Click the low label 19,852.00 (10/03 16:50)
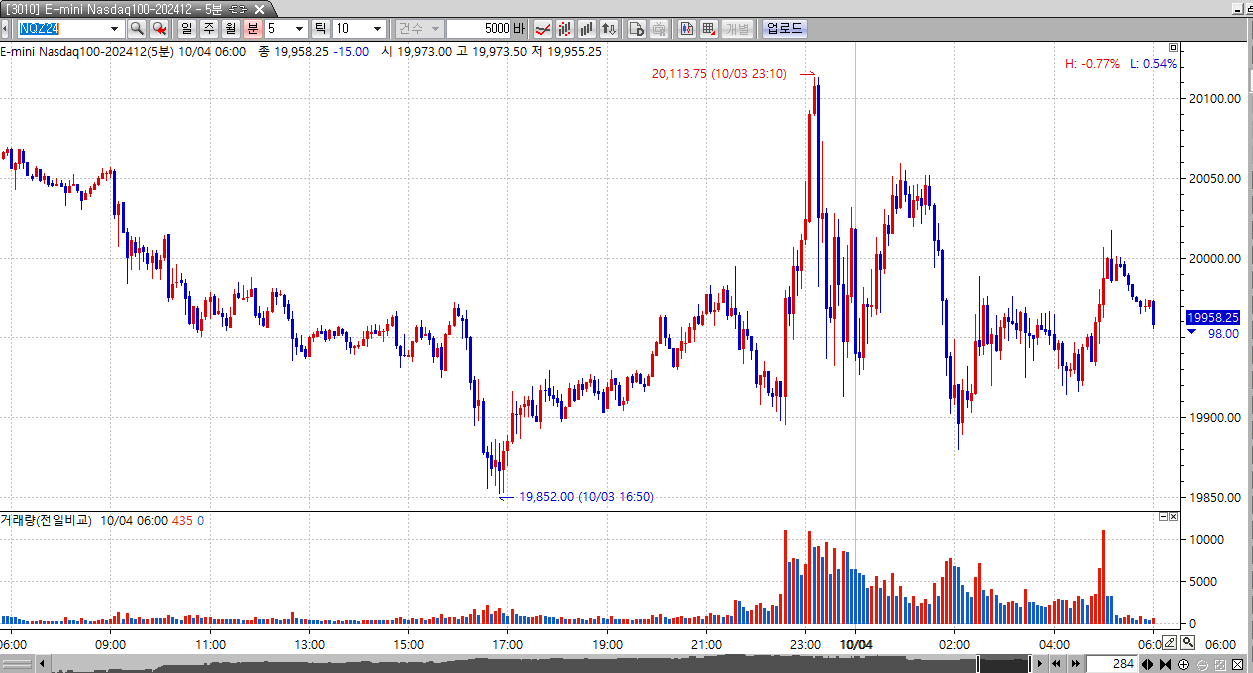Image resolution: width=1253 pixels, height=673 pixels. [x=586, y=496]
